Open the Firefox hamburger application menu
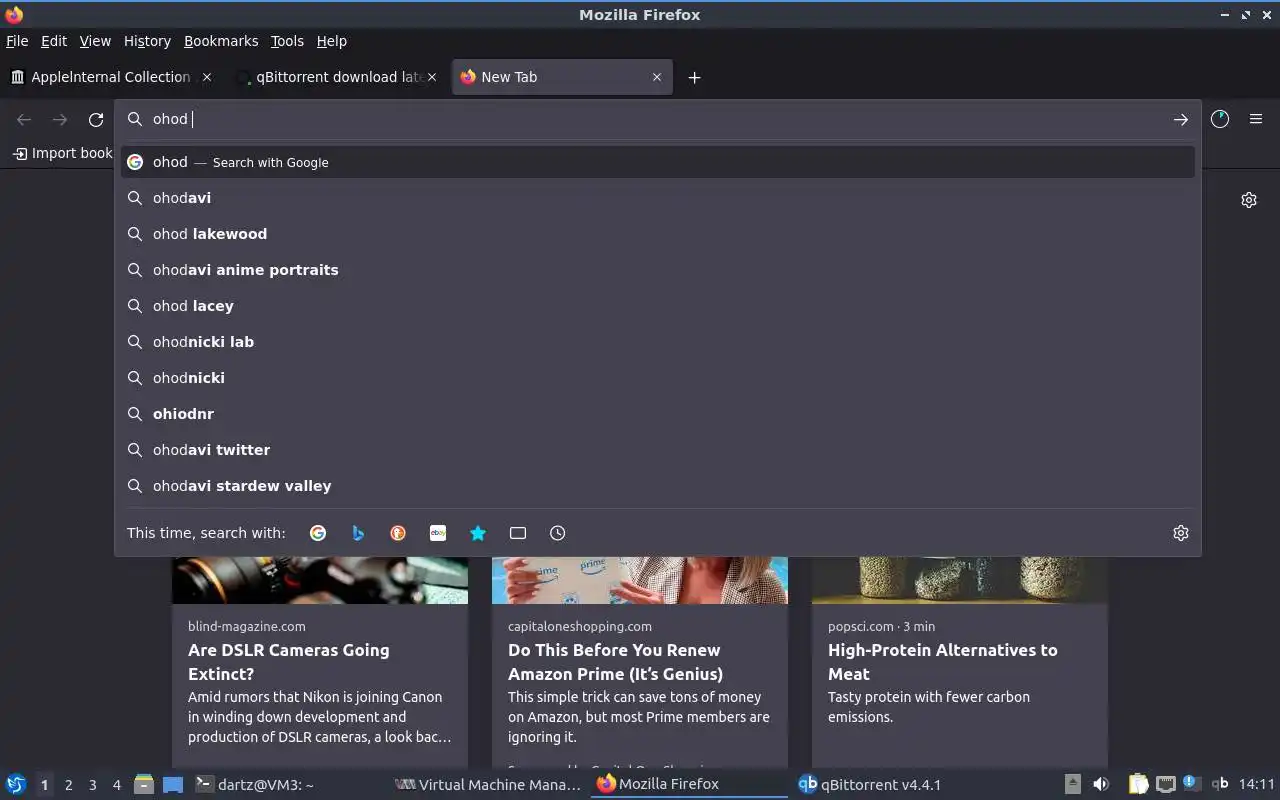1280x800 pixels. [x=1256, y=119]
